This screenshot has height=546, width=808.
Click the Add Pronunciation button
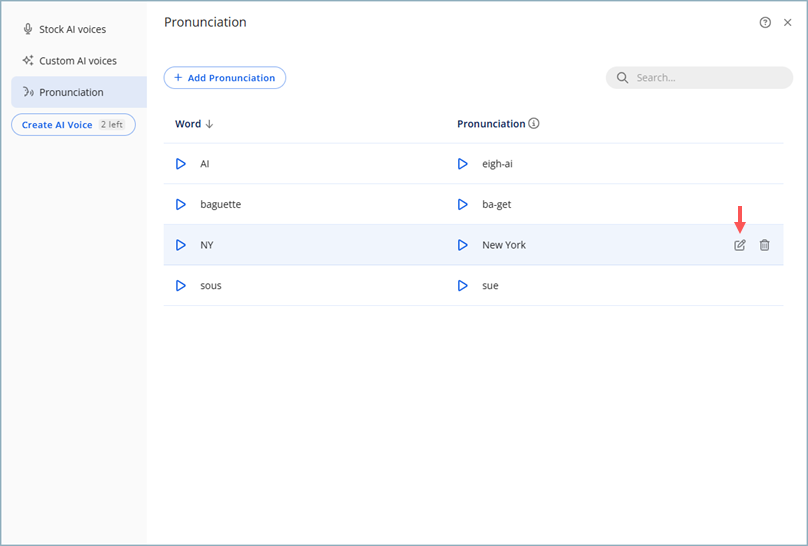pyautogui.click(x=225, y=78)
